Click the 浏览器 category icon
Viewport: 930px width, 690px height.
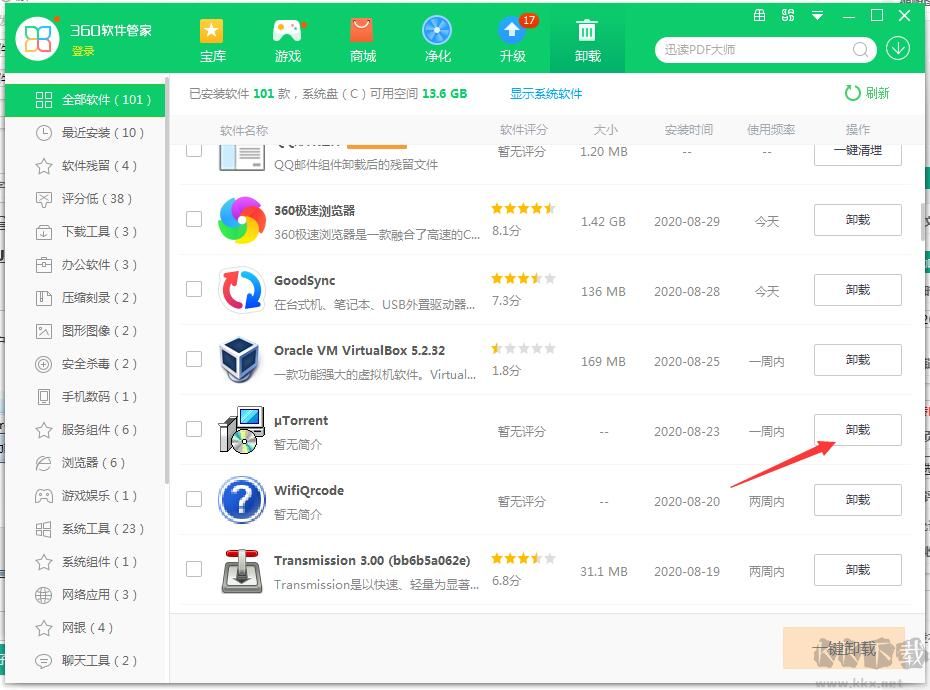point(43,463)
